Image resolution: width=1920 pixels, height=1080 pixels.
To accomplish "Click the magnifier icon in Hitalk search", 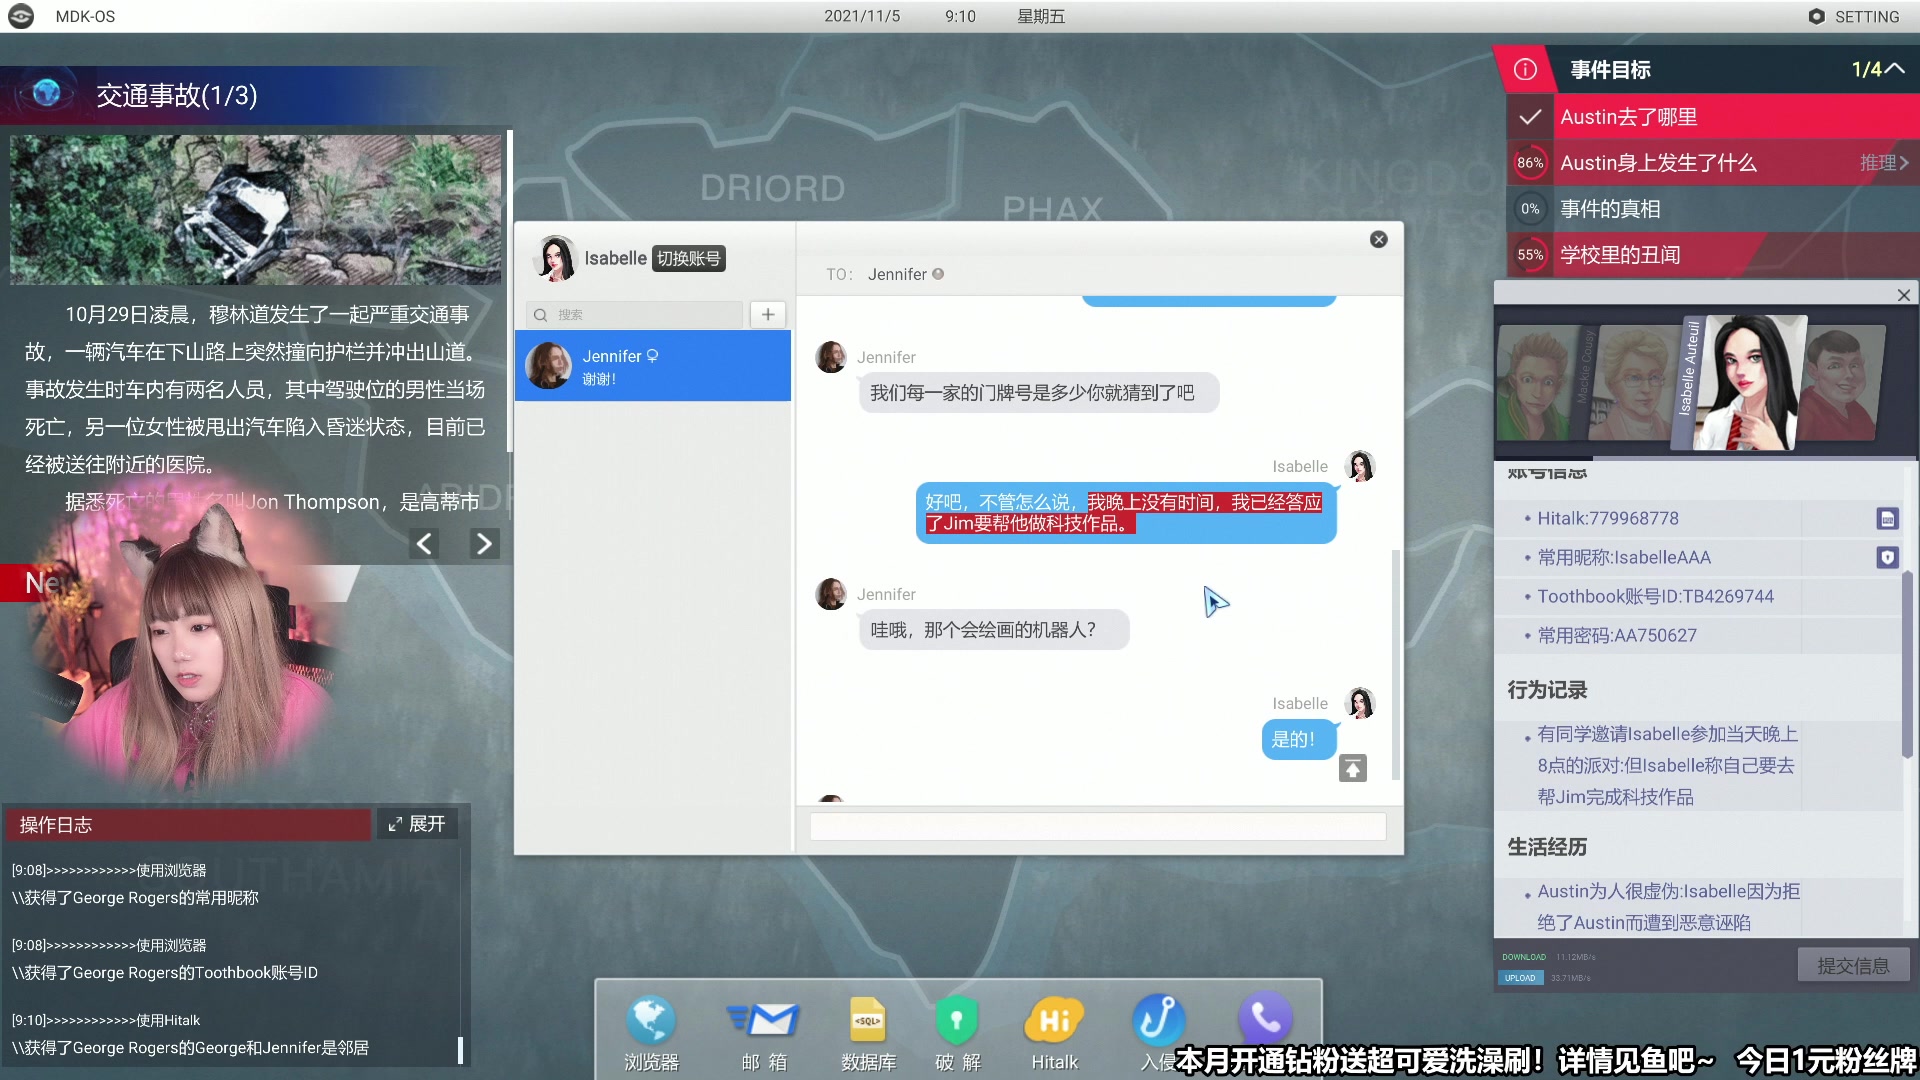I will point(540,314).
